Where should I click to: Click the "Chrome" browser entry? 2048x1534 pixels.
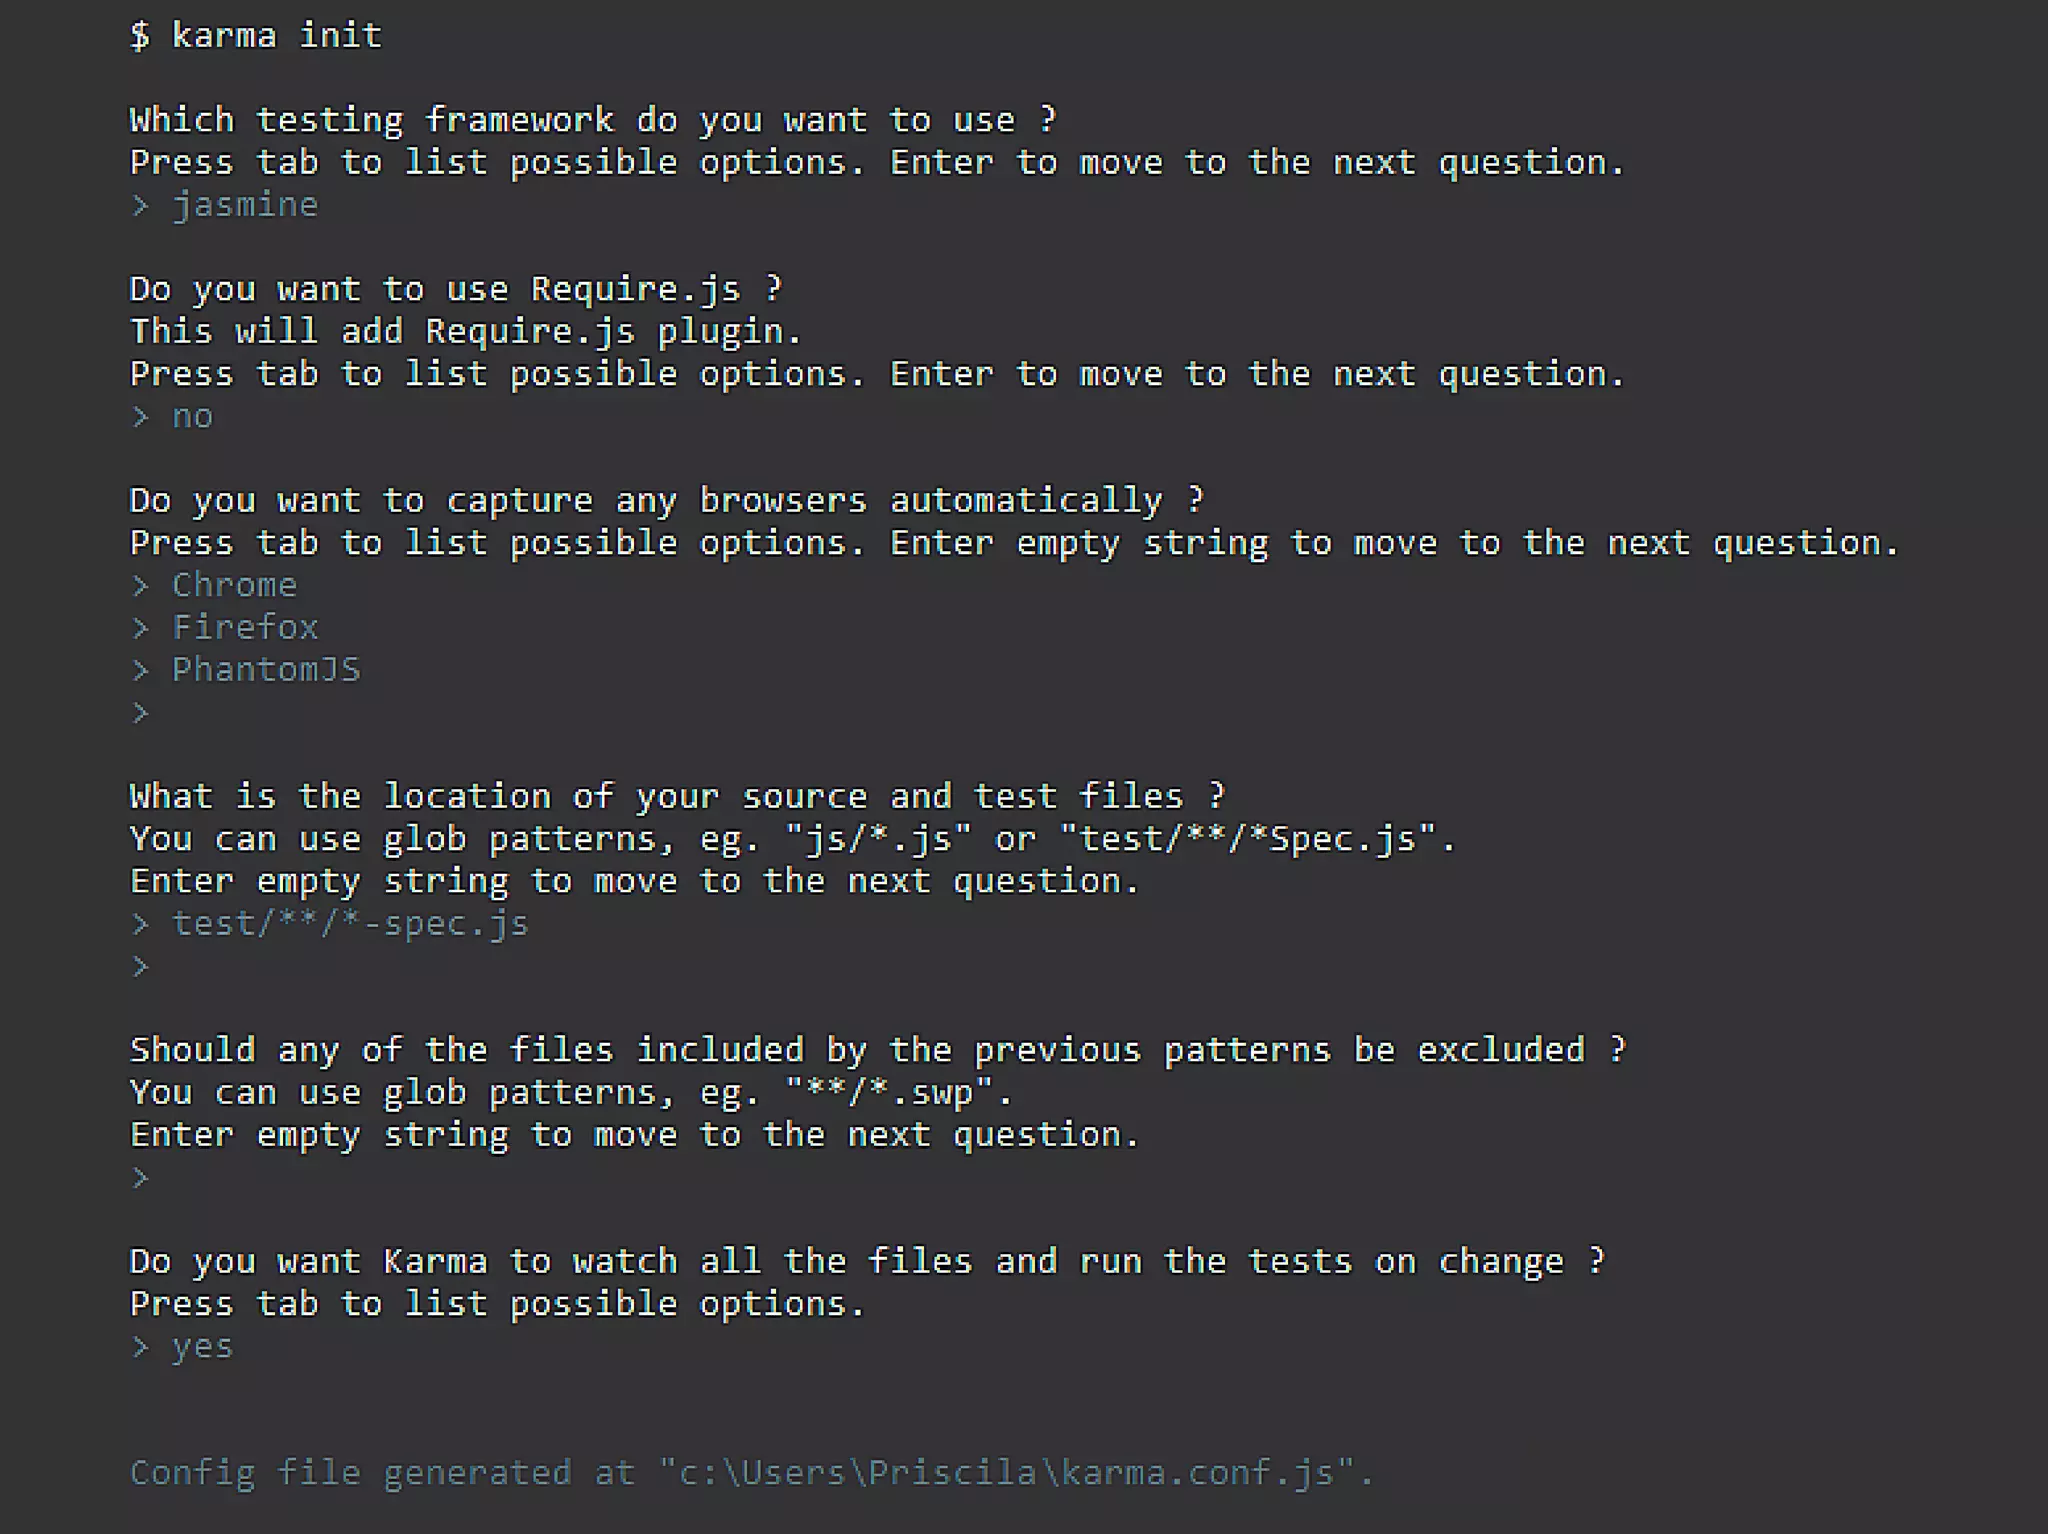[x=234, y=585]
